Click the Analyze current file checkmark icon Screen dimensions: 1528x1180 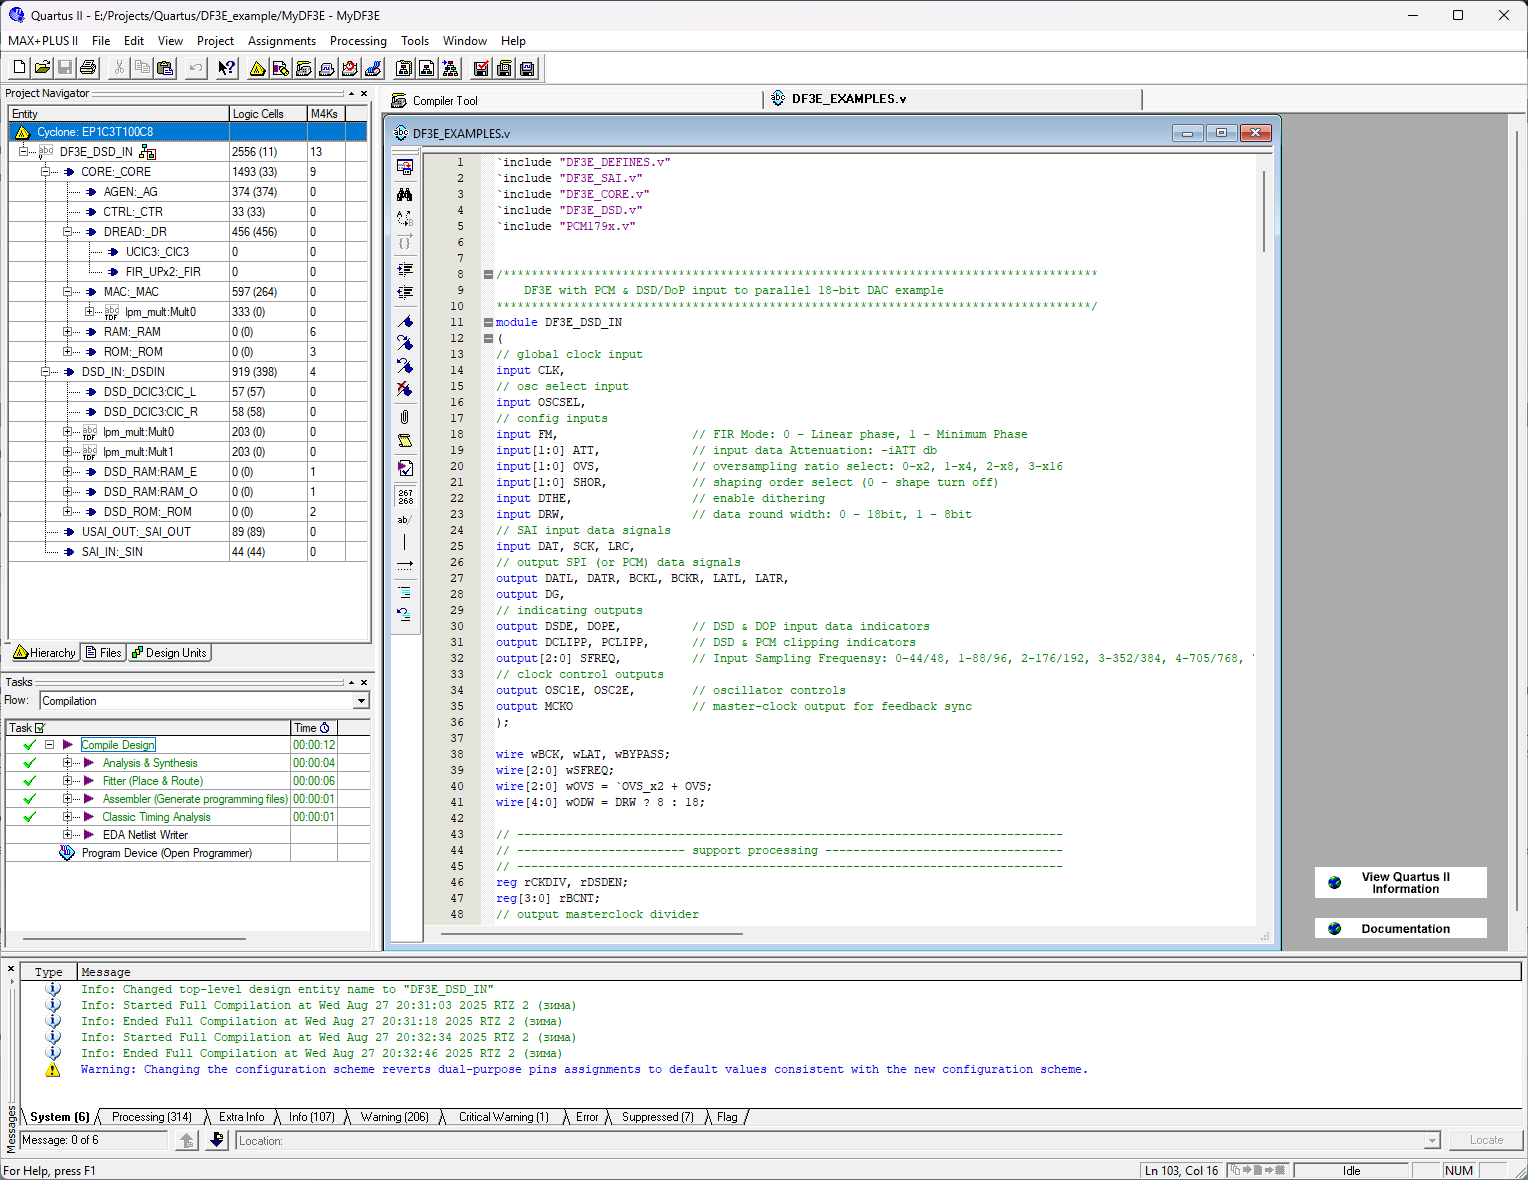pos(404,468)
